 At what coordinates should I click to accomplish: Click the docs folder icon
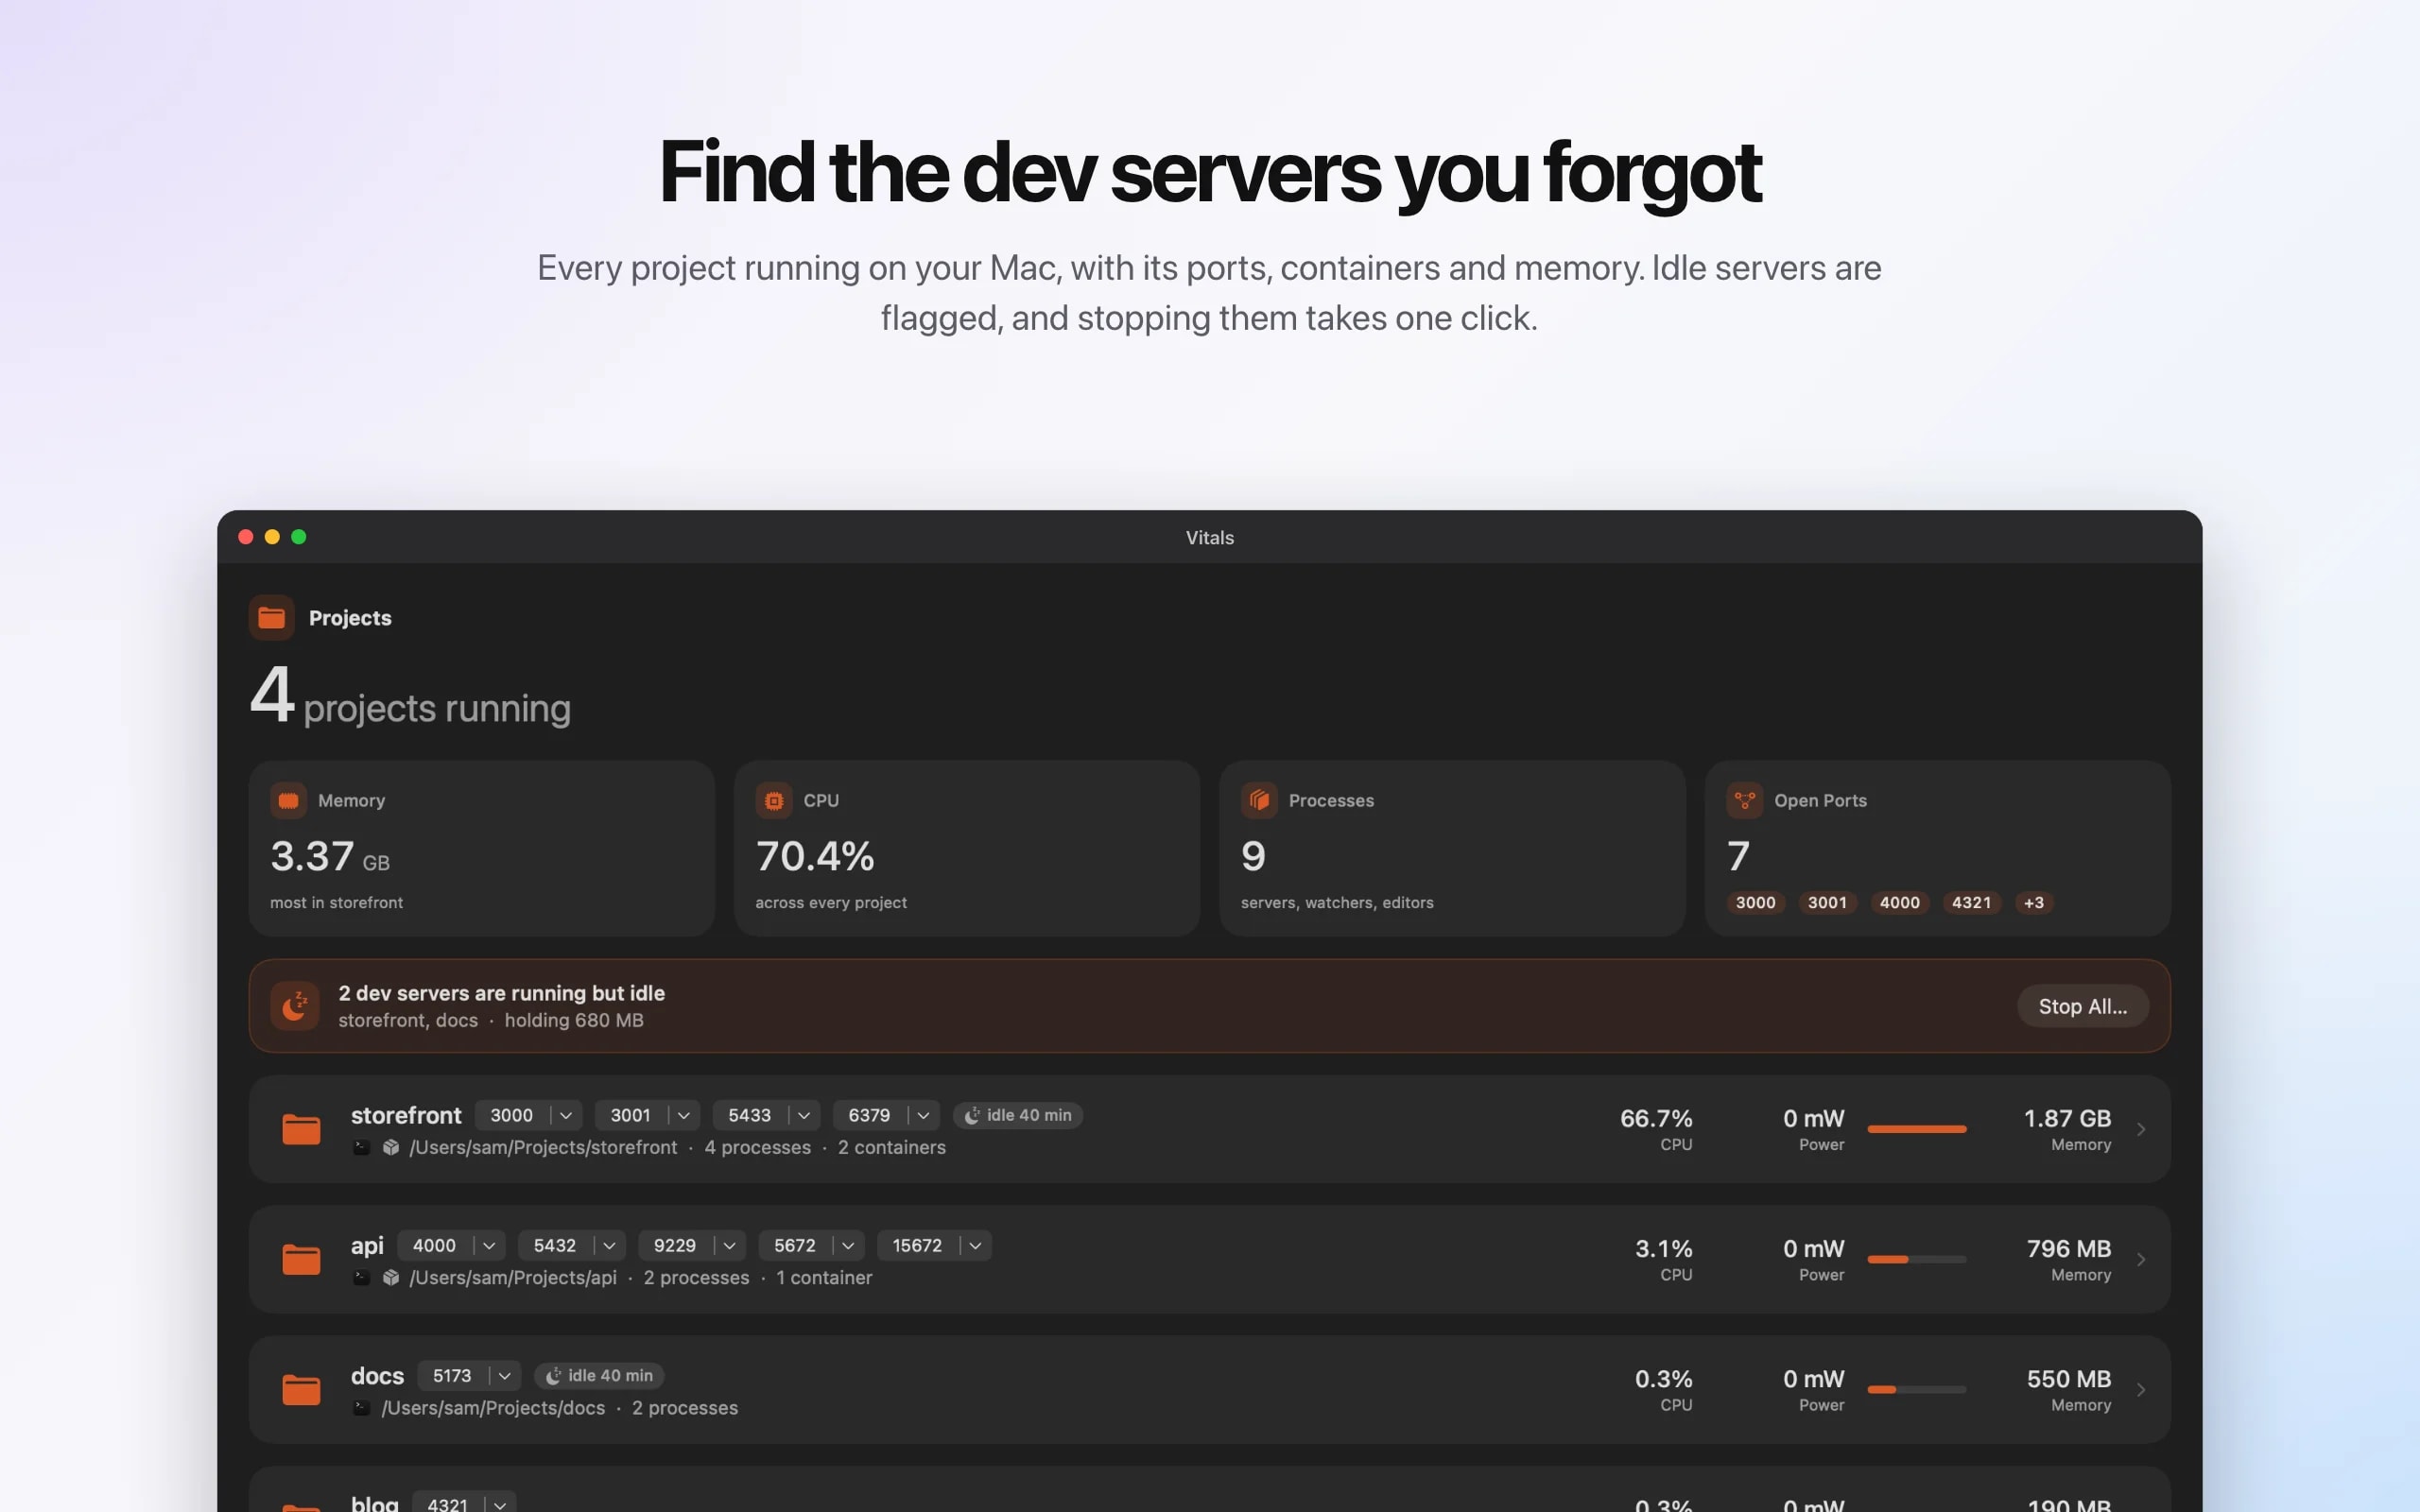301,1389
